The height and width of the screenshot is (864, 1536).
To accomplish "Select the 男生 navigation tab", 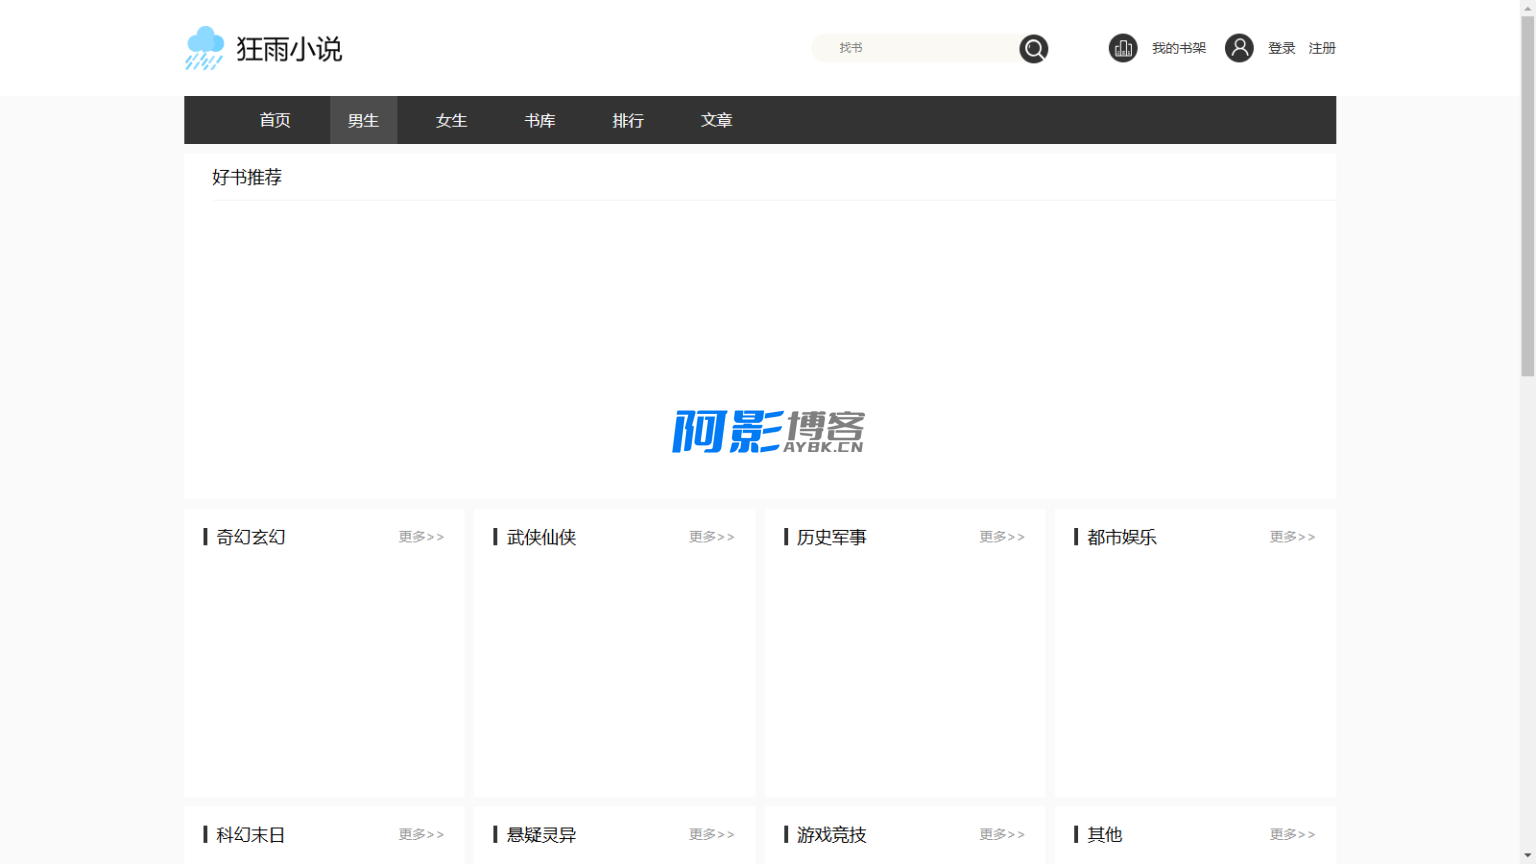I will click(363, 120).
